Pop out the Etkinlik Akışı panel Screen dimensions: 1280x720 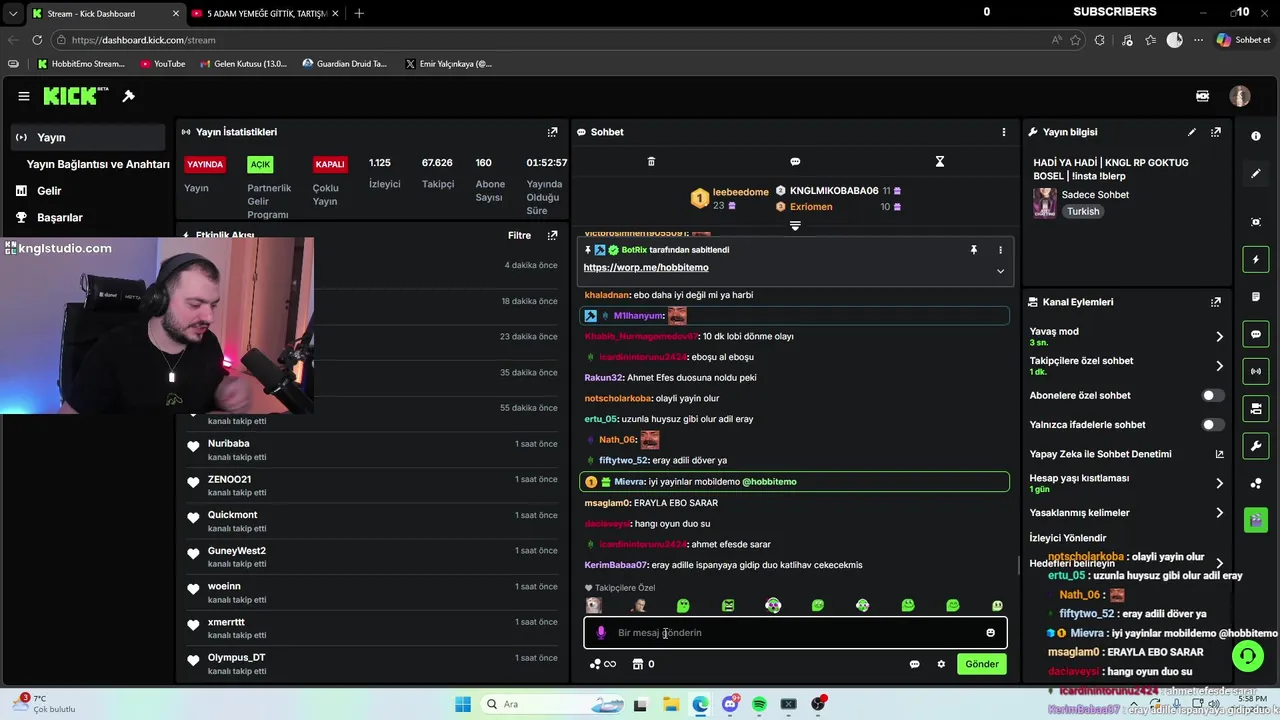(552, 235)
